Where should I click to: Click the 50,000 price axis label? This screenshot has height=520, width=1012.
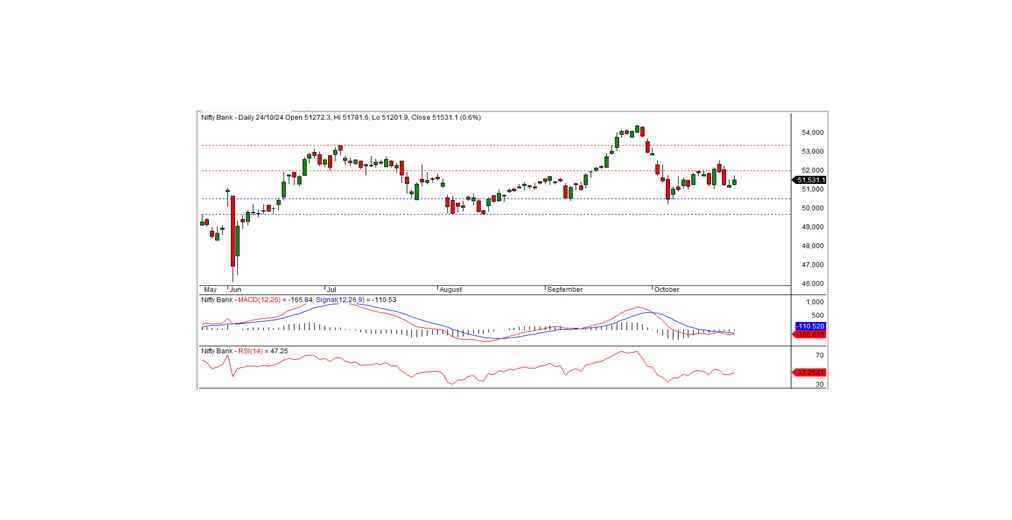click(811, 208)
